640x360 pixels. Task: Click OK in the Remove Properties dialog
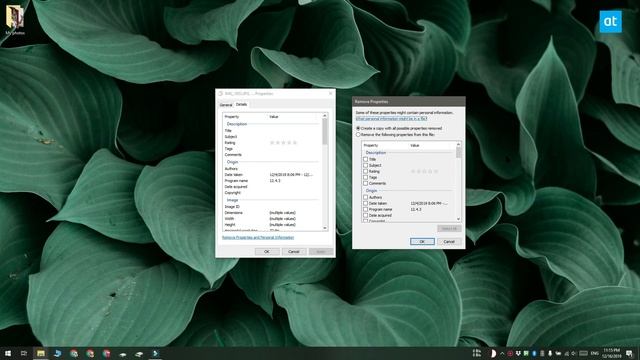(x=422, y=242)
